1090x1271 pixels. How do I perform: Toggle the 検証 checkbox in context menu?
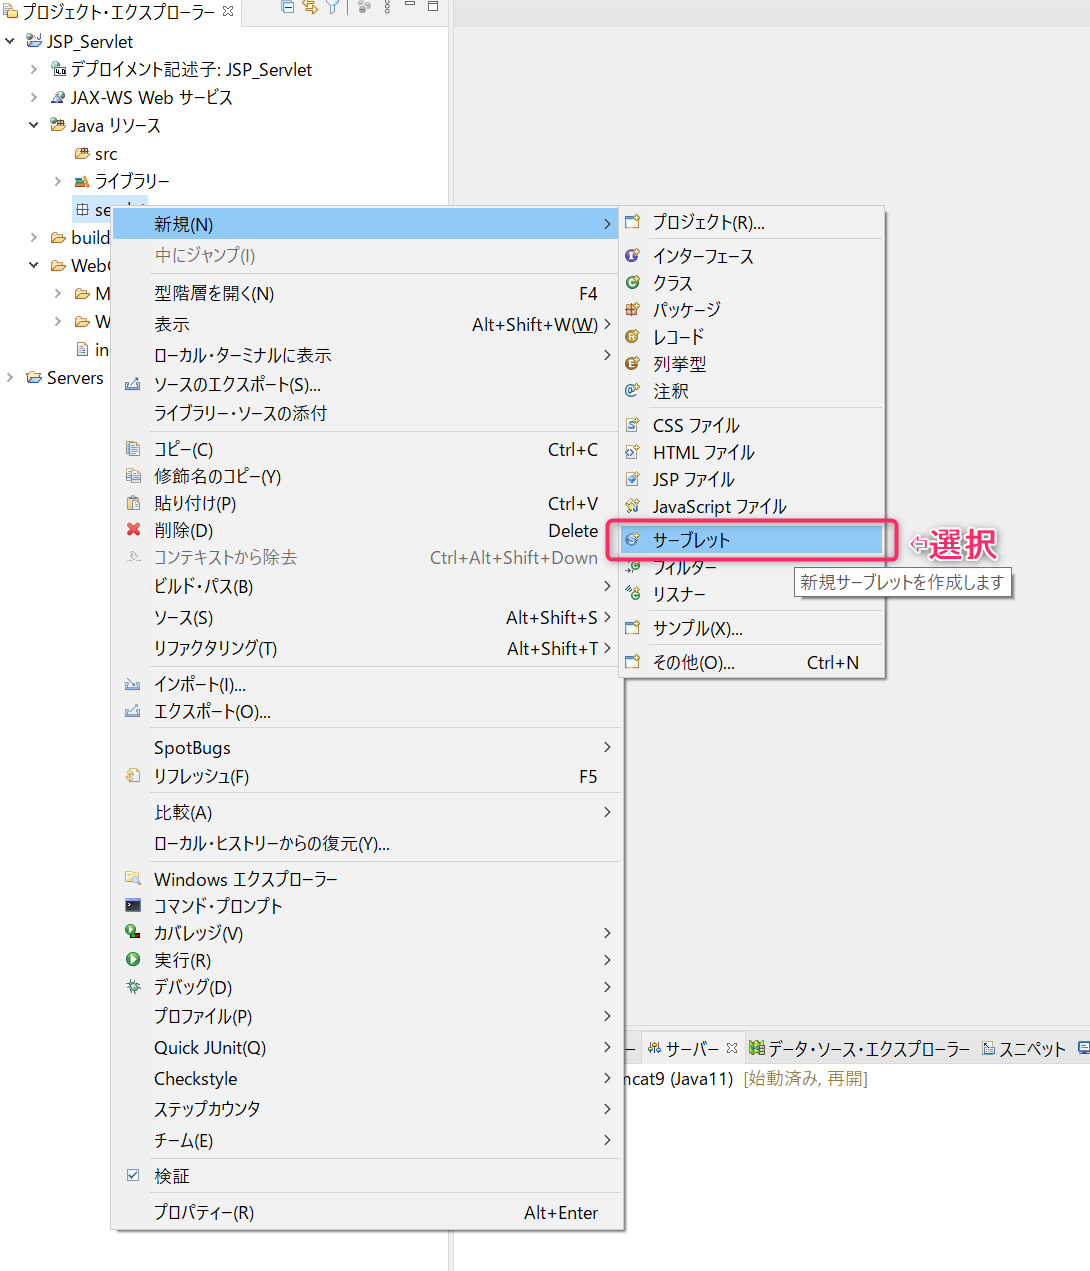(133, 1176)
